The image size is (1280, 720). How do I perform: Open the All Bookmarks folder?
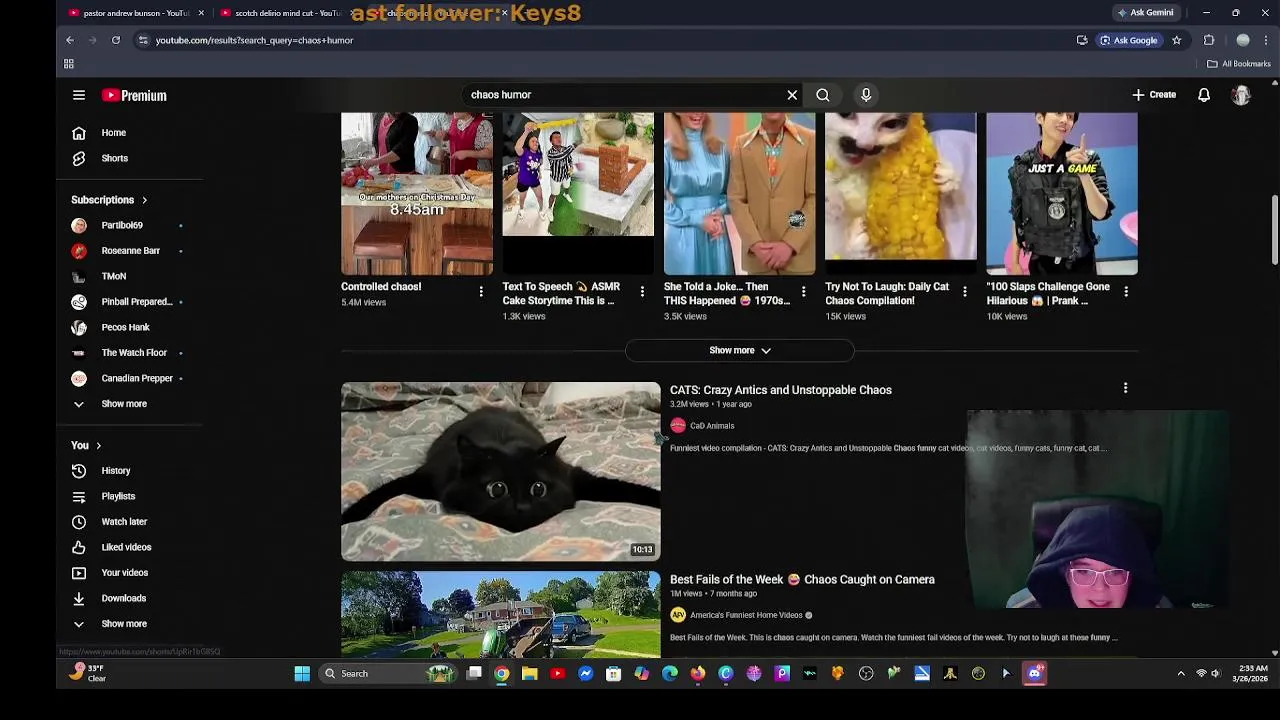pyautogui.click(x=1239, y=64)
